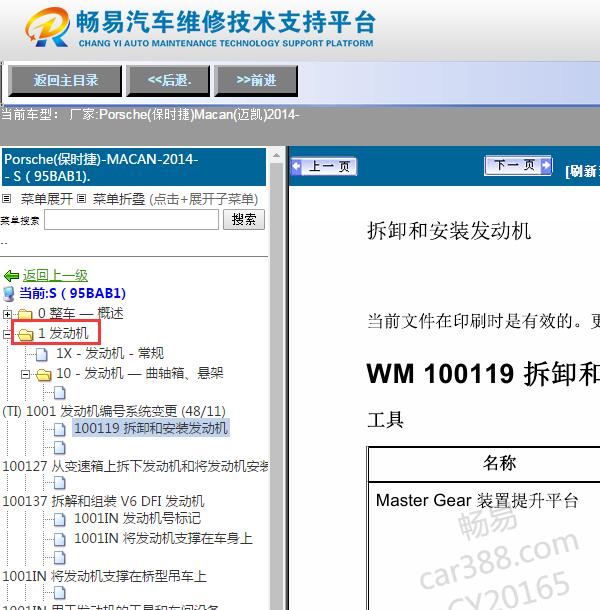Click the left arrow icon on 上一页

296,167
